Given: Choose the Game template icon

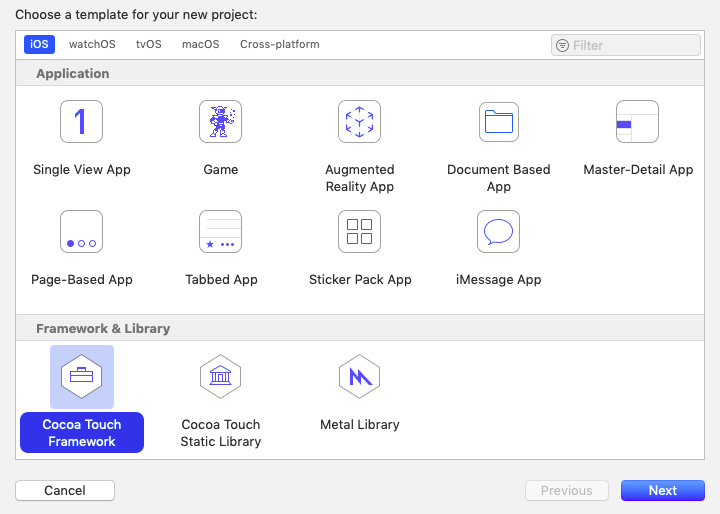Looking at the screenshot, I should pyautogui.click(x=220, y=122).
